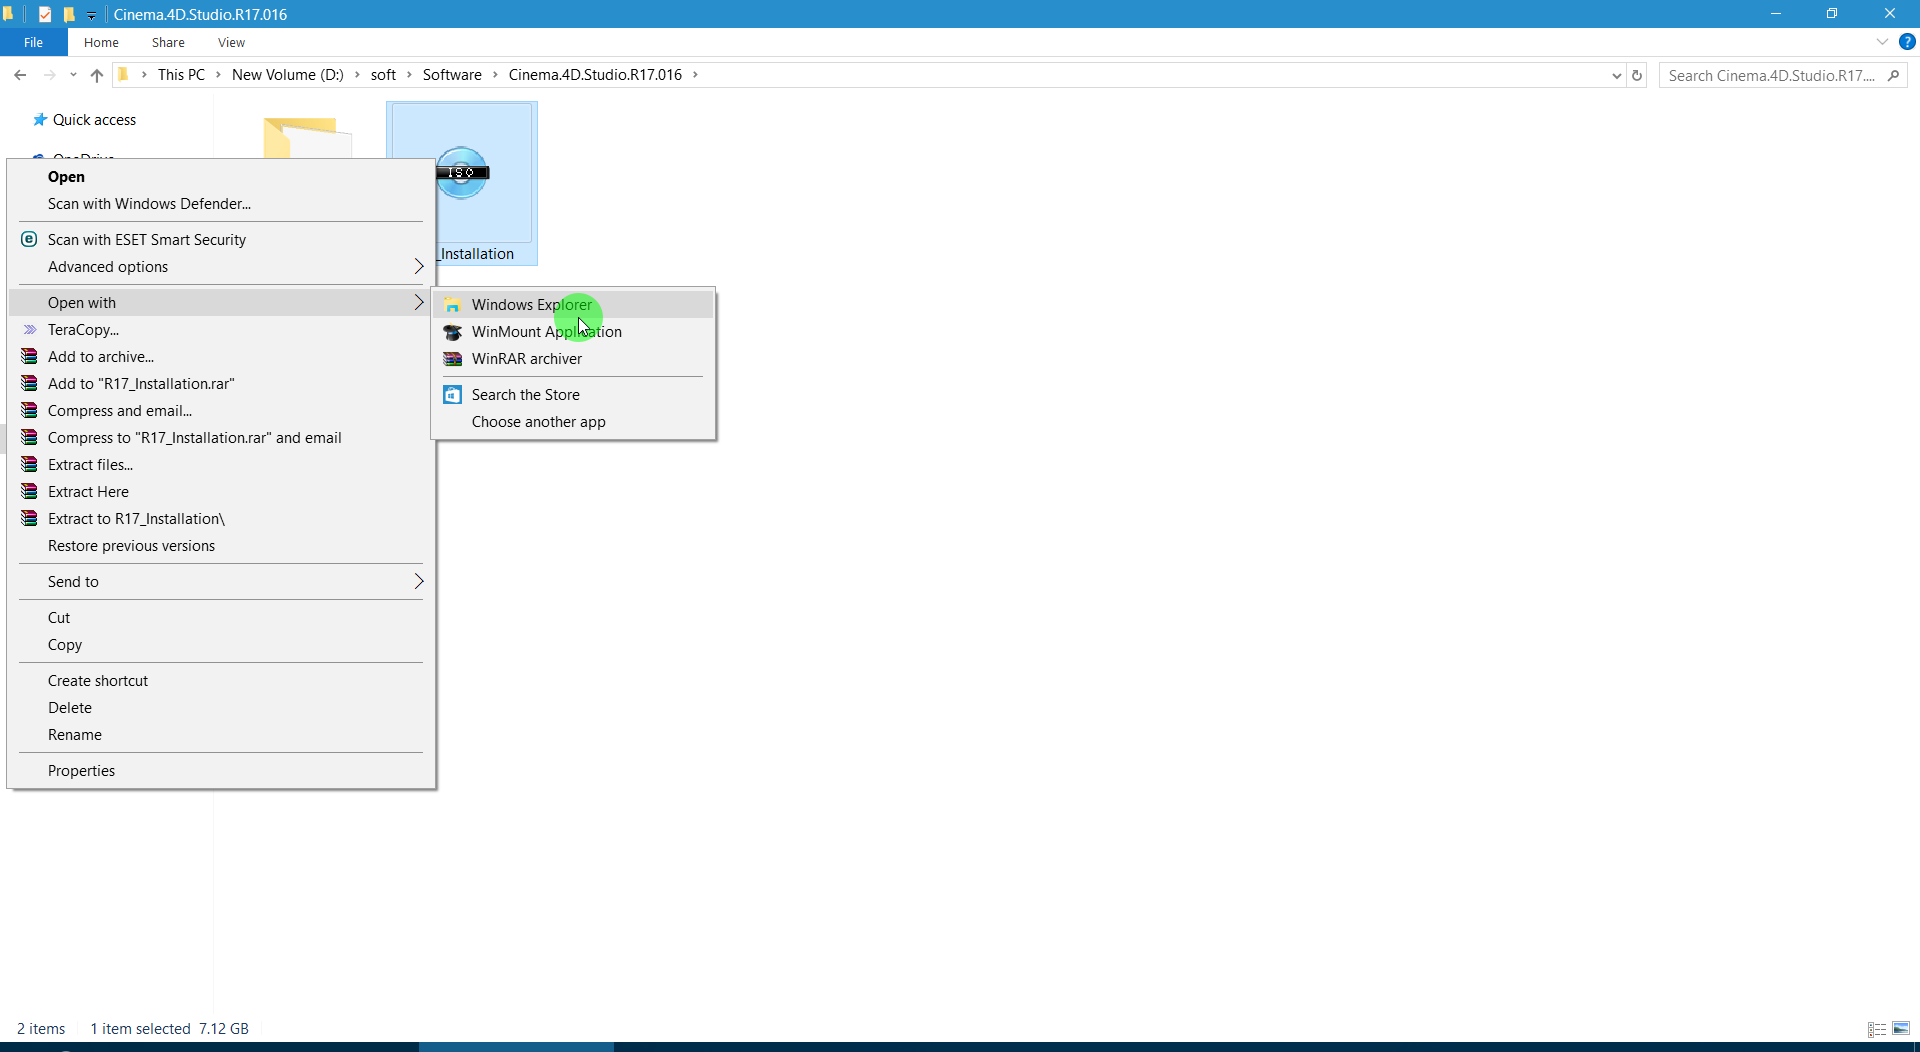This screenshot has height=1052, width=1920.
Task: Expand Send to submenu arrow
Action: 419,582
